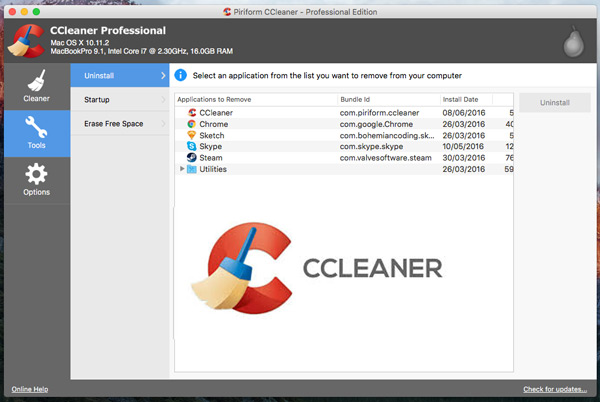Select the Steam application name
600x402 pixels.
(210, 158)
